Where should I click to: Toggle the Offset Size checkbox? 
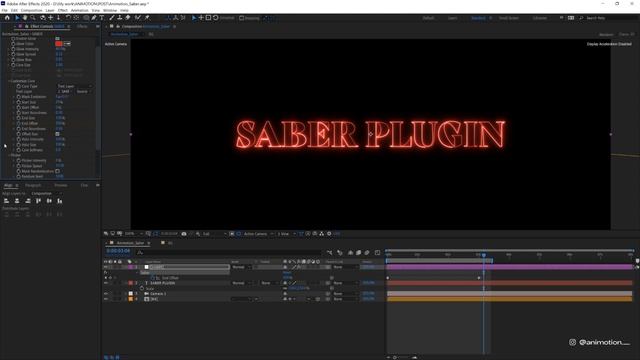tap(58, 134)
